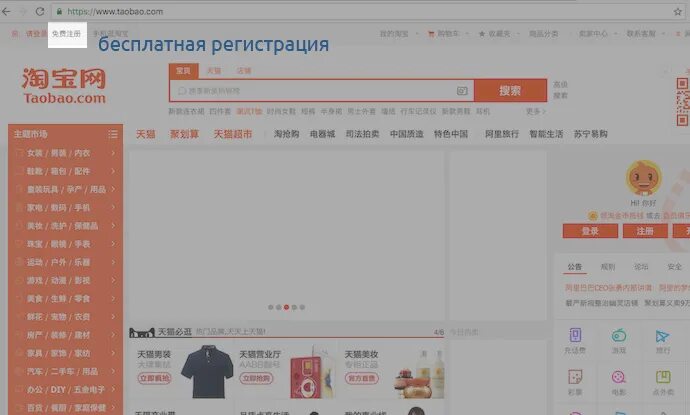Screen dimensions: 690x415
Task: Click the 商品分类 link in top bar
Action: (x=544, y=34)
